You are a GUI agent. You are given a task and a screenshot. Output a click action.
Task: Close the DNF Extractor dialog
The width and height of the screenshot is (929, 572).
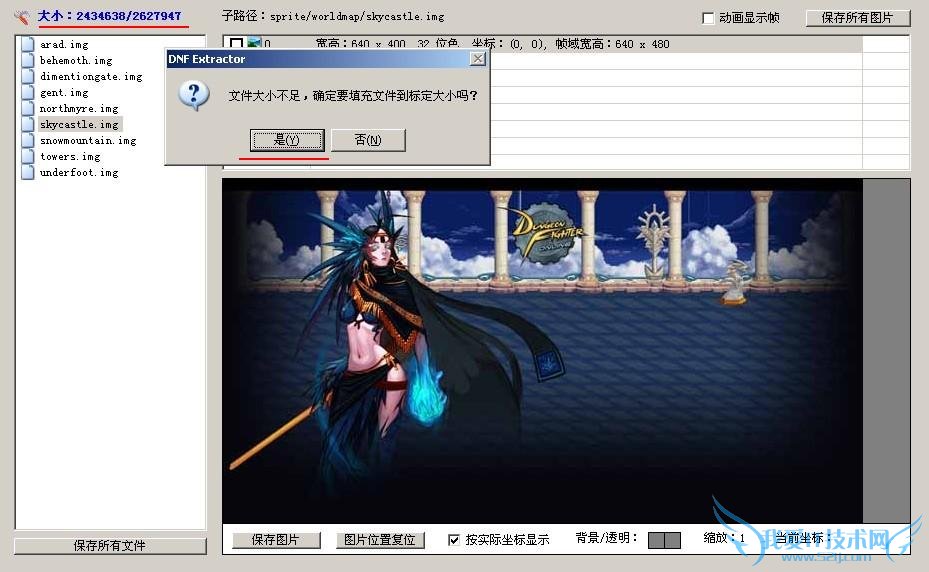pyautogui.click(x=478, y=59)
